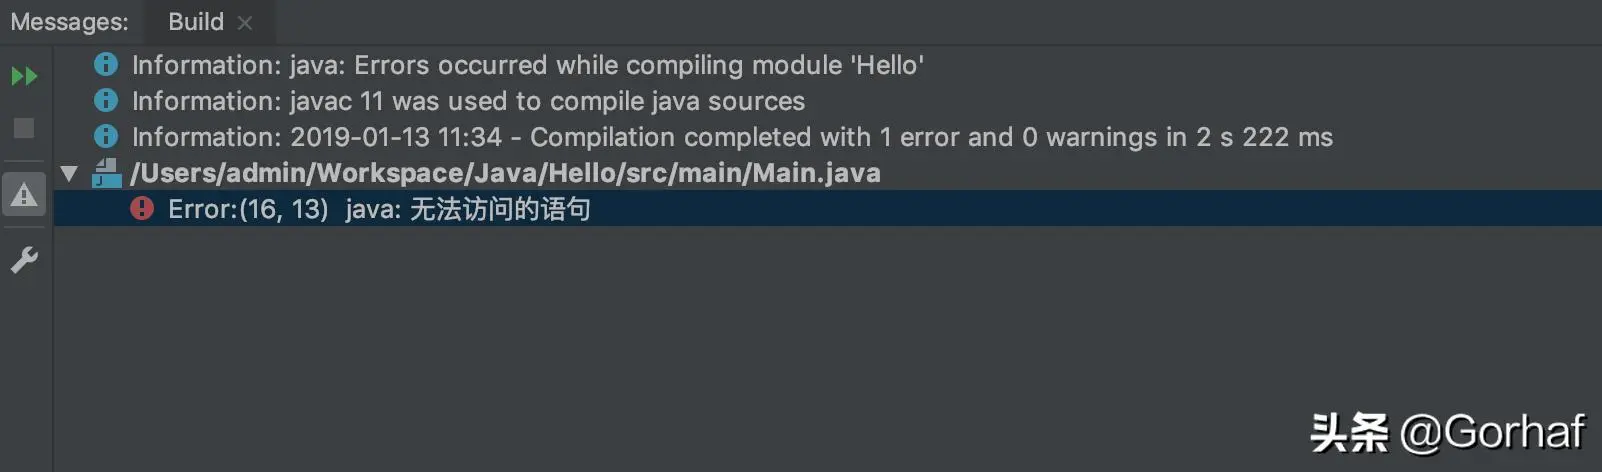Click the gray Stop build icon
Screen dimensions: 1602x472
pyautogui.click(x=24, y=128)
